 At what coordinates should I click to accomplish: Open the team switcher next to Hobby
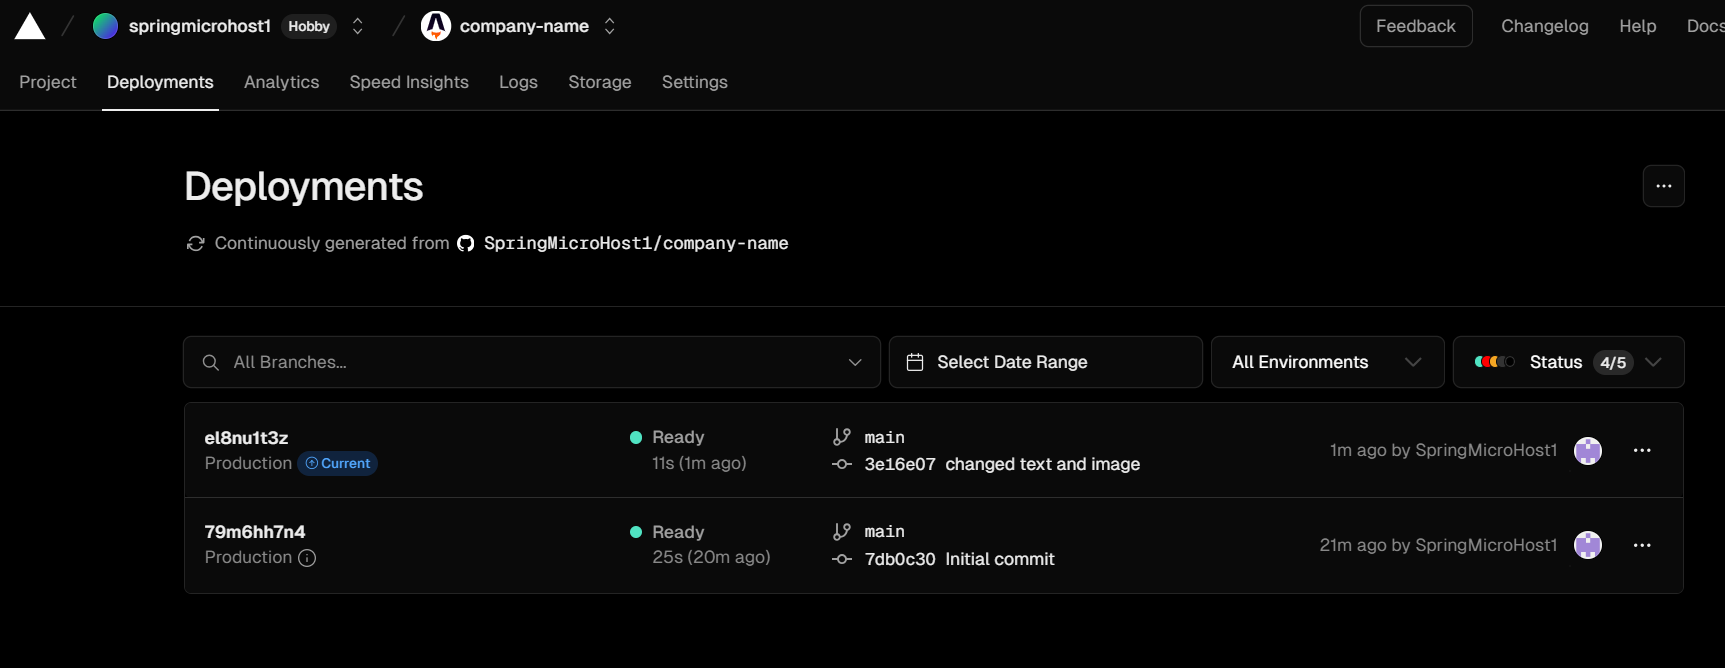pyautogui.click(x=358, y=27)
